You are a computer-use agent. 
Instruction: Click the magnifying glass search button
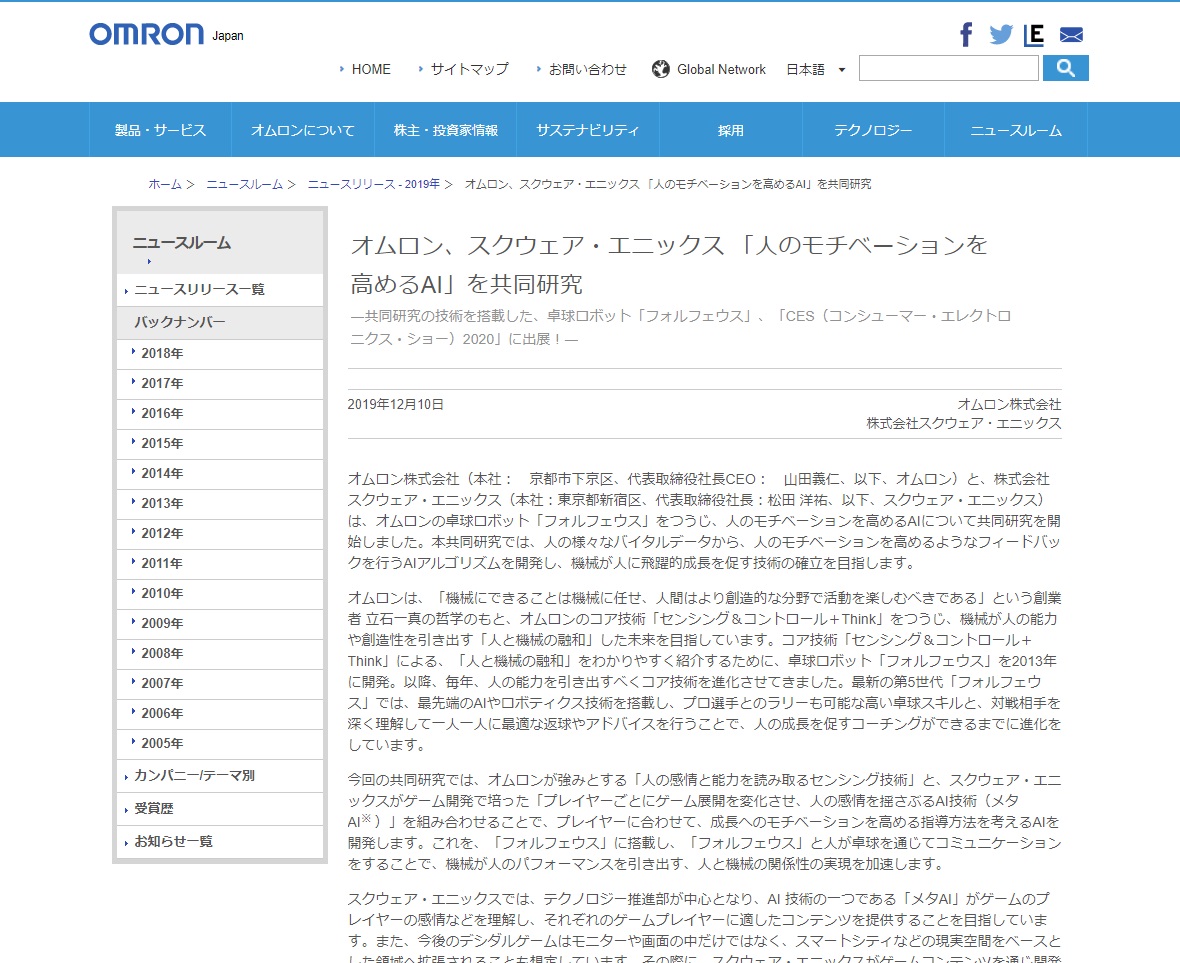tap(1066, 68)
